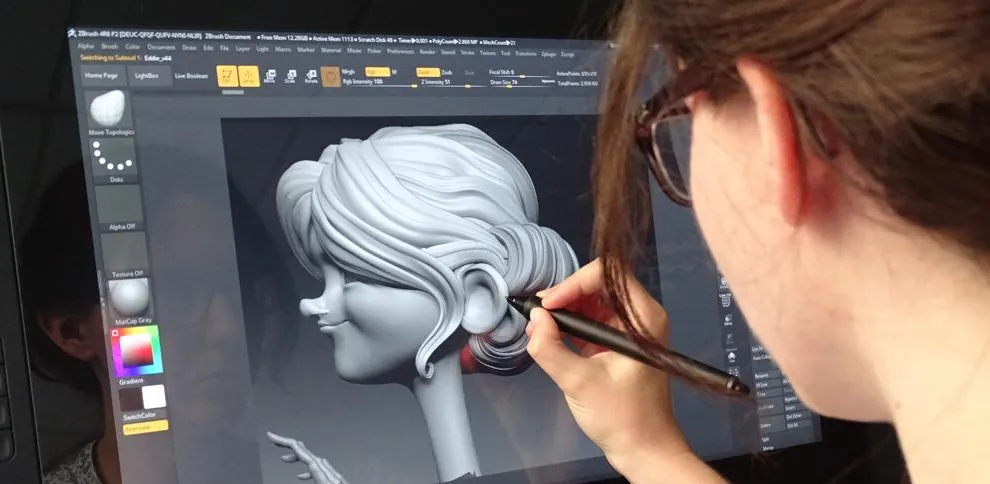Toggle the M material mode

[x=394, y=71]
